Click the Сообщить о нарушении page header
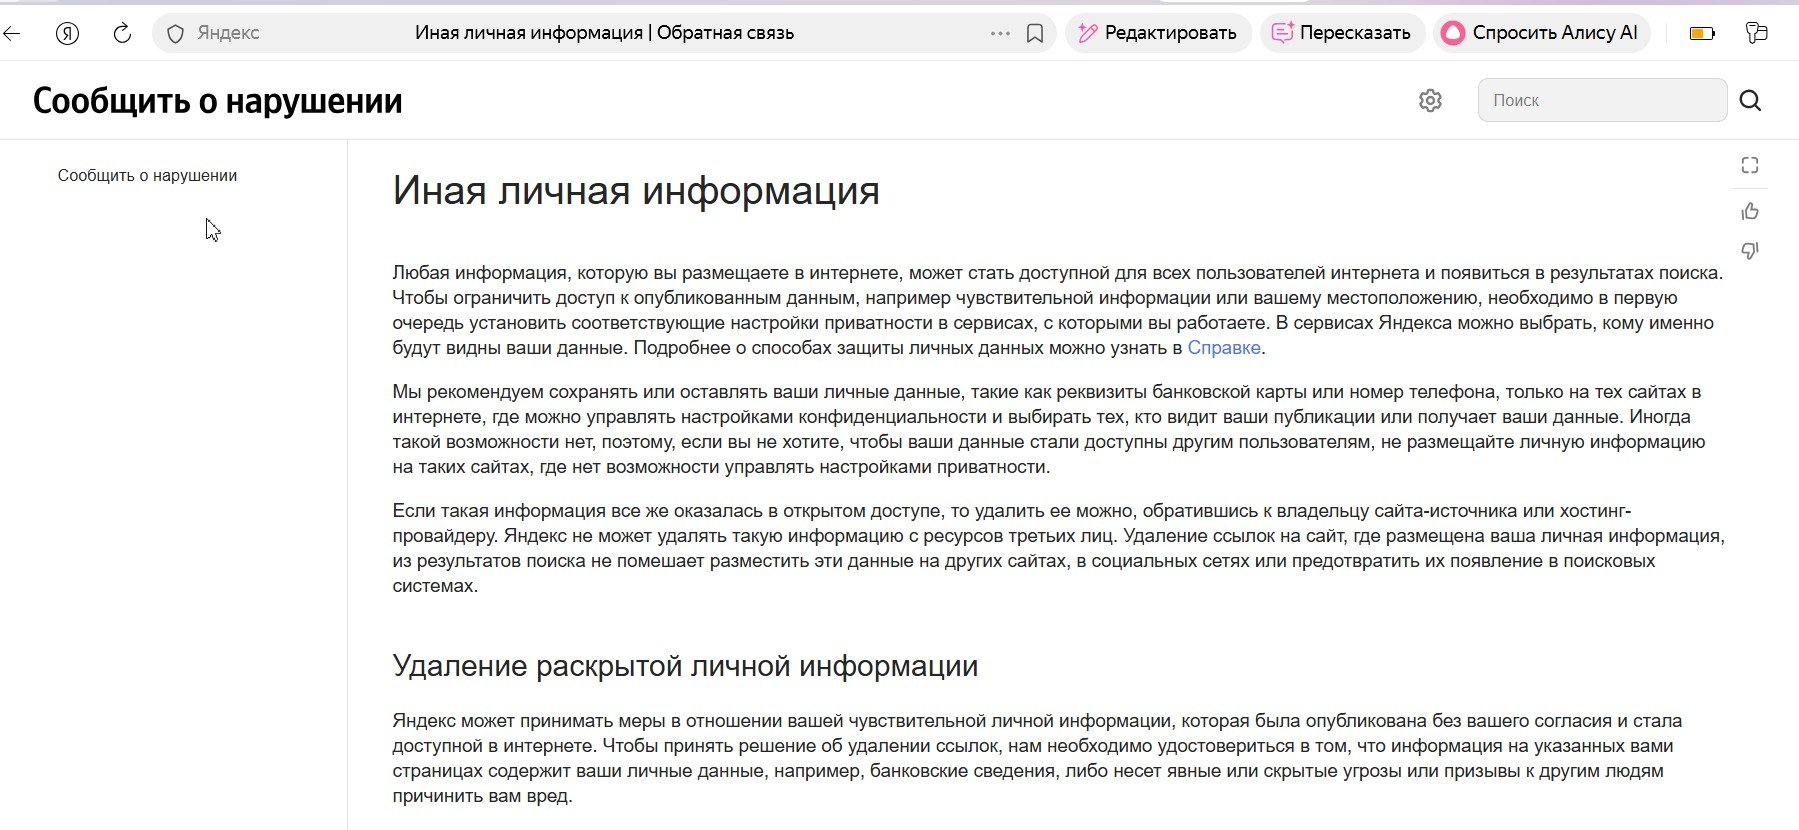This screenshot has height=830, width=1799. (x=217, y=100)
